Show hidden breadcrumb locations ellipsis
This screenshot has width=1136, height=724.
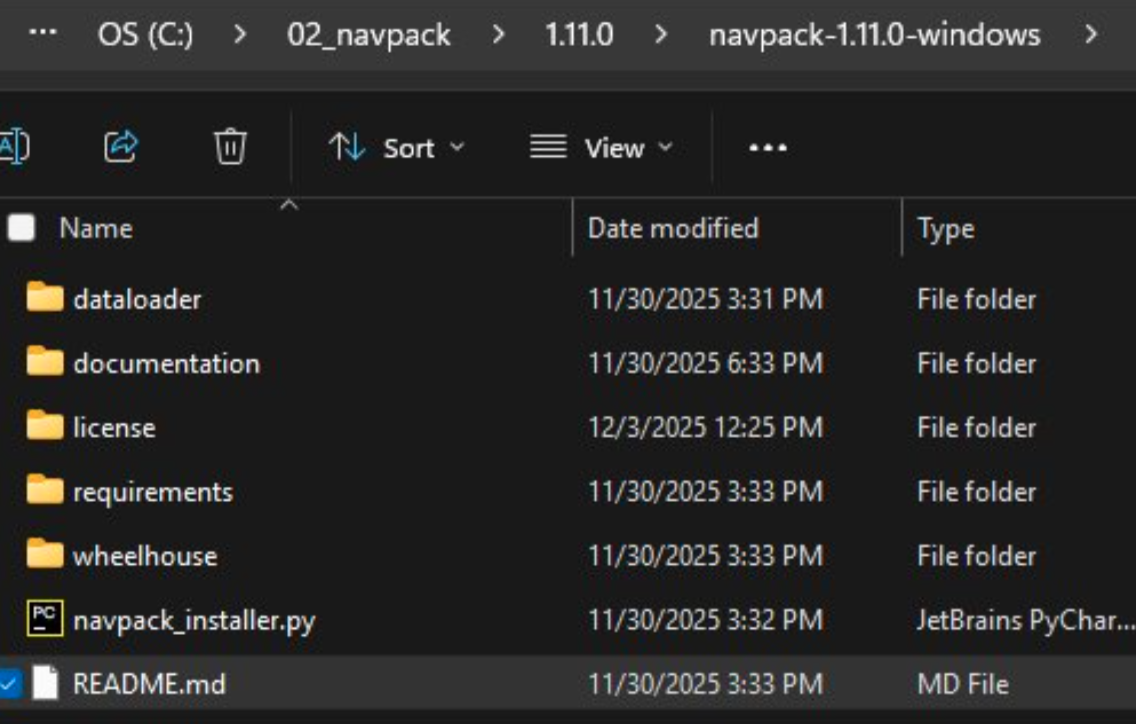point(43,32)
